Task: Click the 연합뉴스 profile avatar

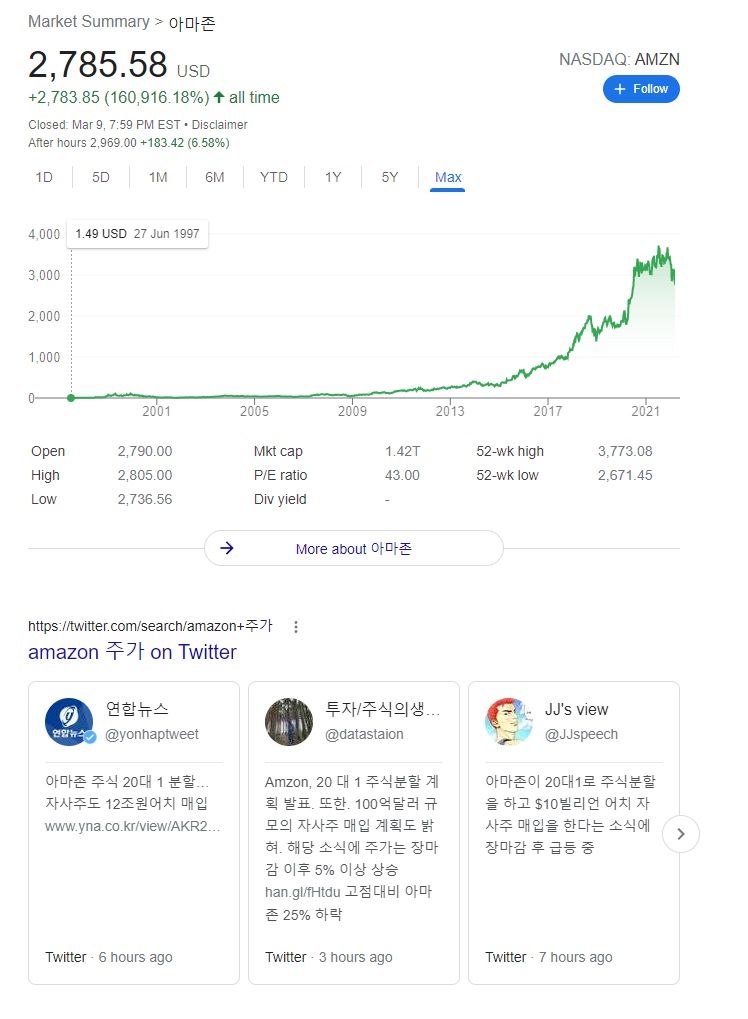Action: point(69,722)
